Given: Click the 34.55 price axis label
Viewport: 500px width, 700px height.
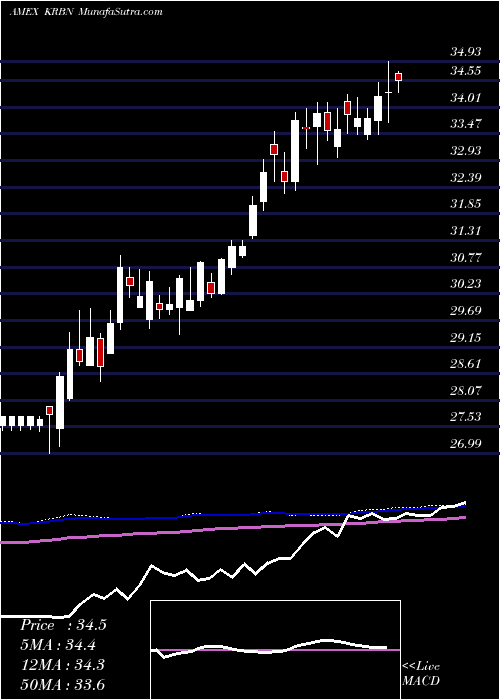Looking at the screenshot, I should coord(466,71).
